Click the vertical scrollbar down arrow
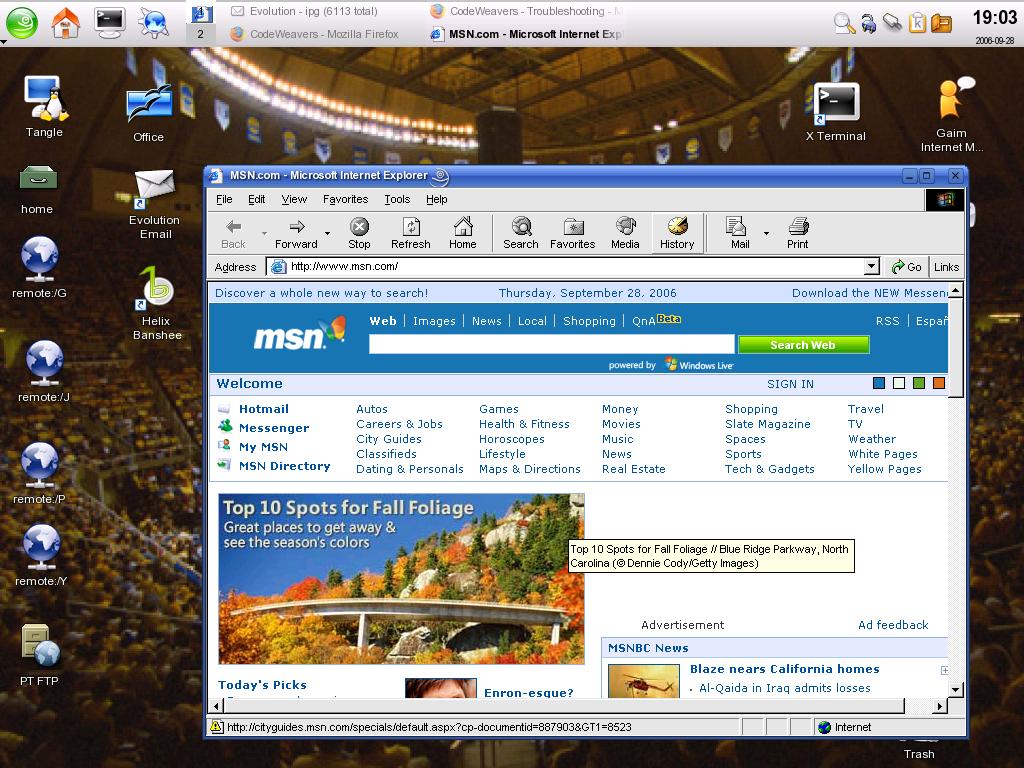 tap(955, 689)
